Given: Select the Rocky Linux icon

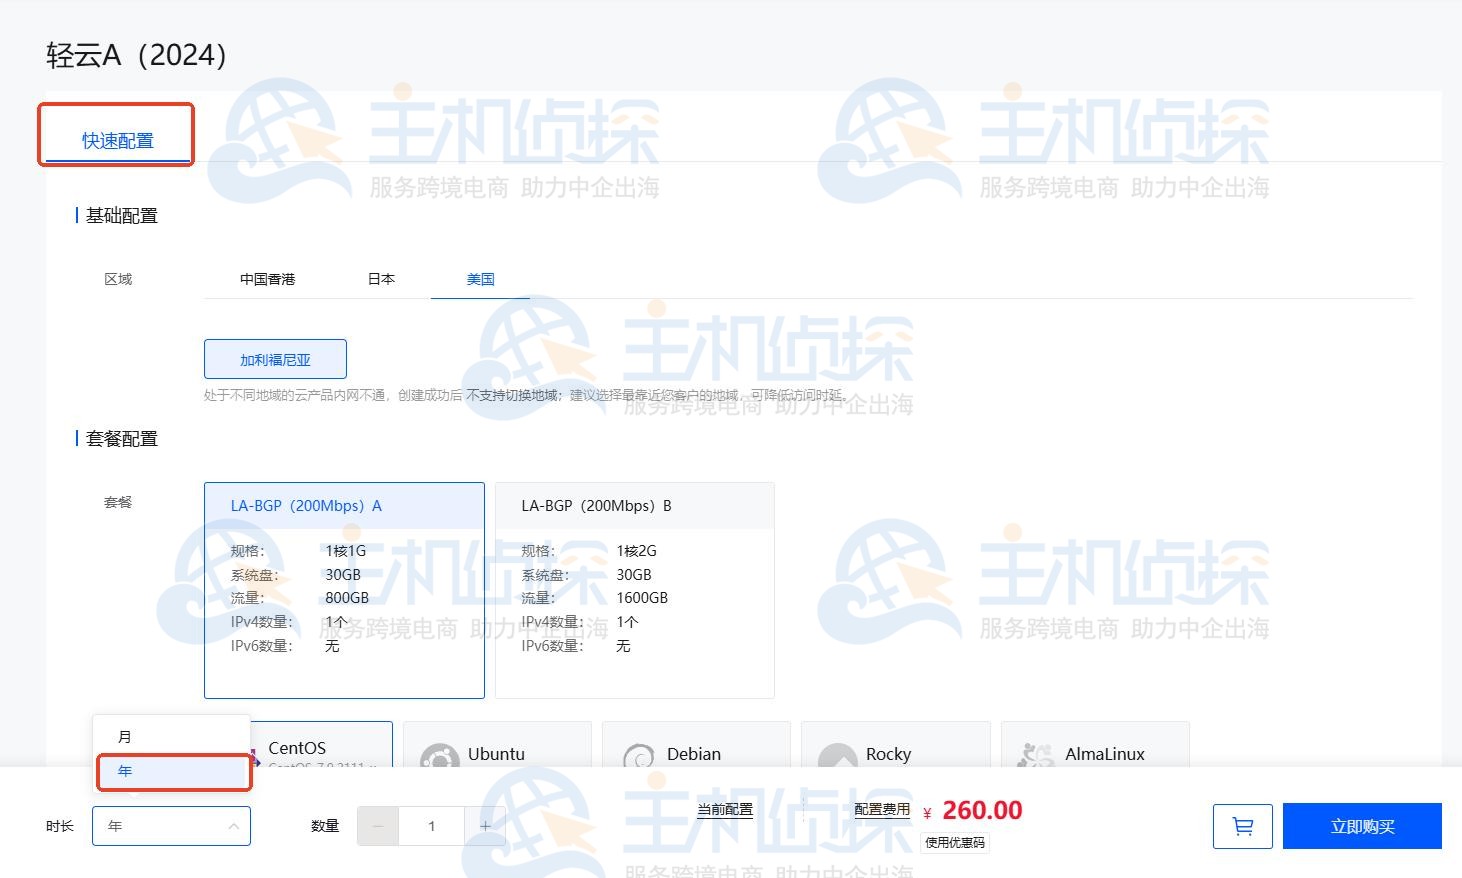Looking at the screenshot, I should click(894, 754).
